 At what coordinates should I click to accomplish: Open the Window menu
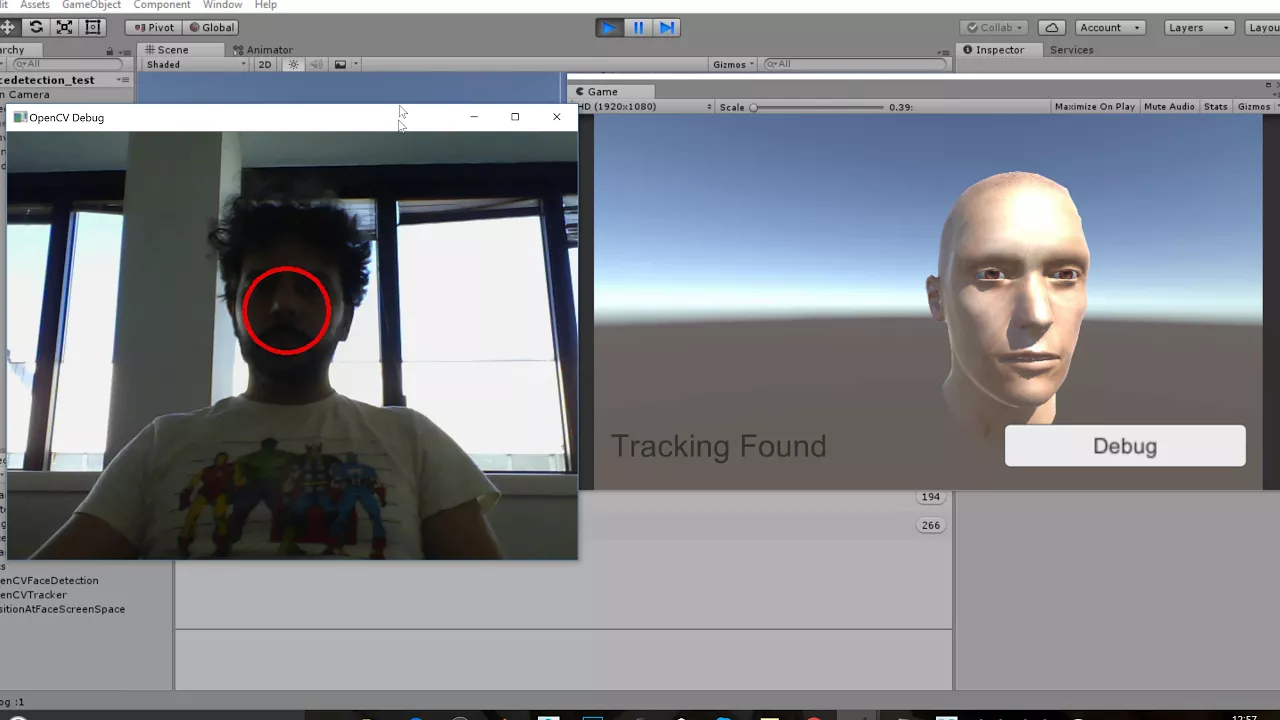(x=222, y=5)
